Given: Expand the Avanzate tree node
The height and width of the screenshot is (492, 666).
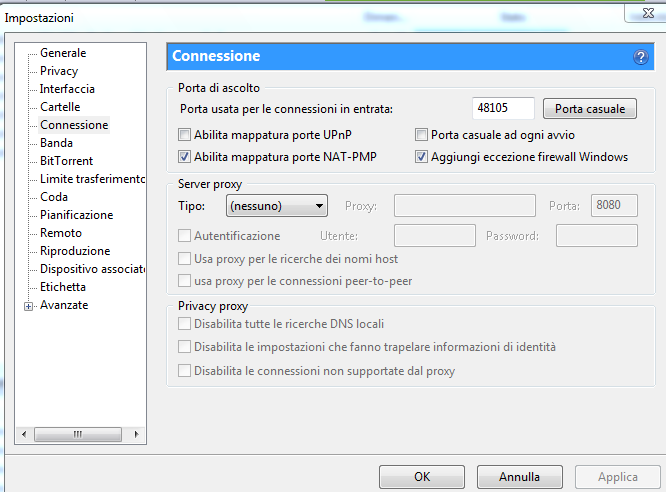Looking at the screenshot, I should [x=28, y=306].
